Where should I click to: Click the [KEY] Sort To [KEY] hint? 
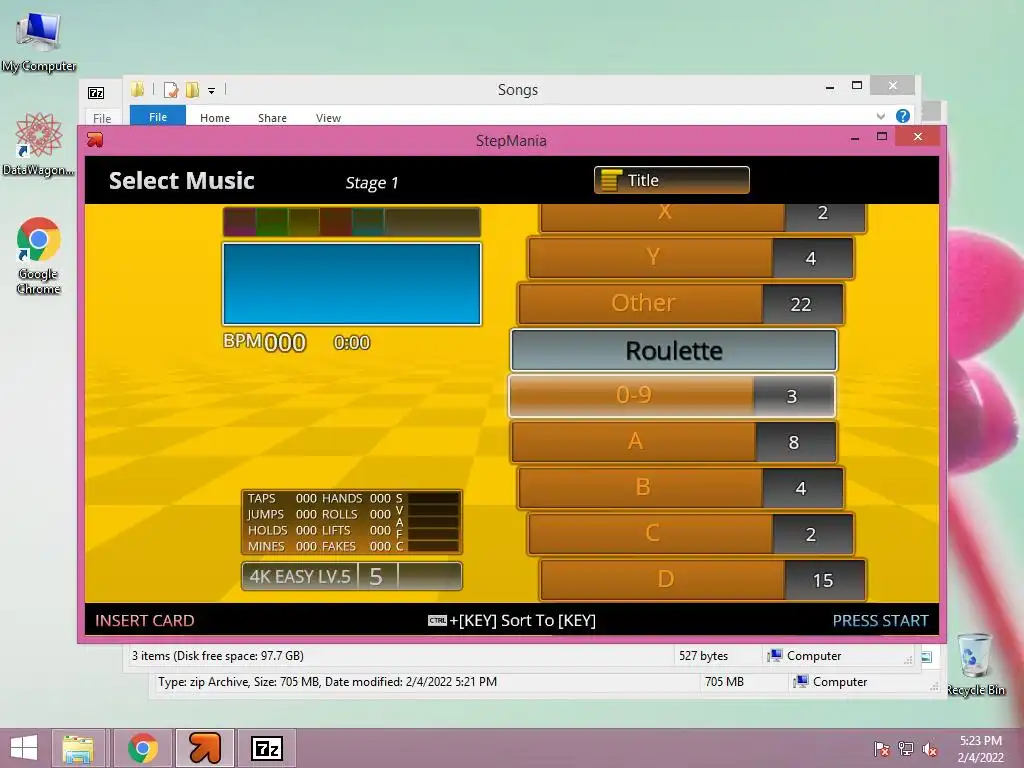pyautogui.click(x=512, y=620)
